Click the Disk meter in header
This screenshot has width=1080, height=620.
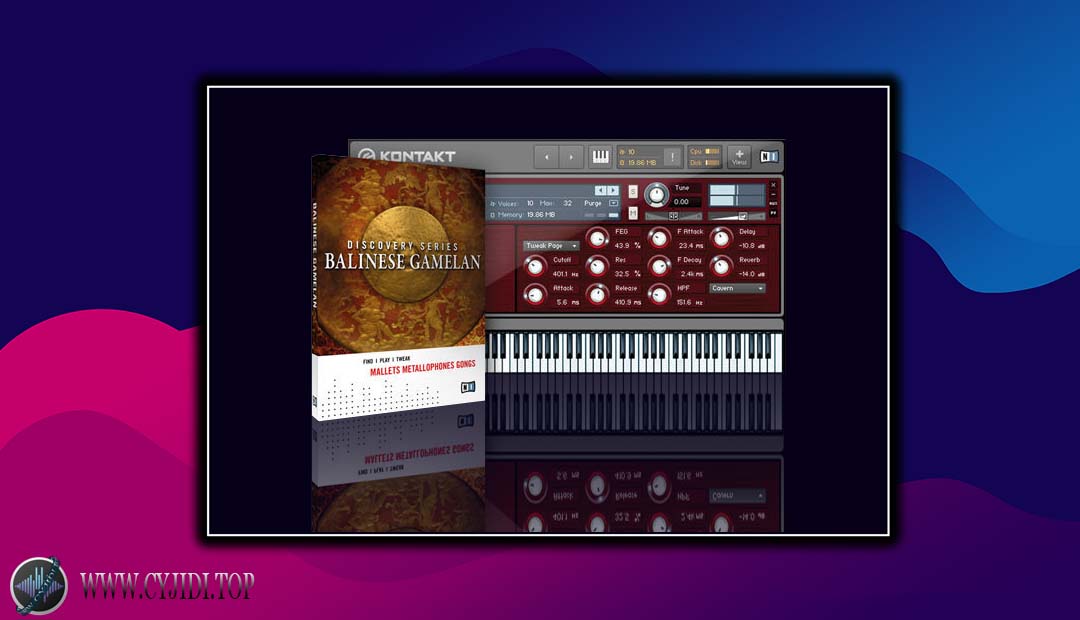point(705,163)
